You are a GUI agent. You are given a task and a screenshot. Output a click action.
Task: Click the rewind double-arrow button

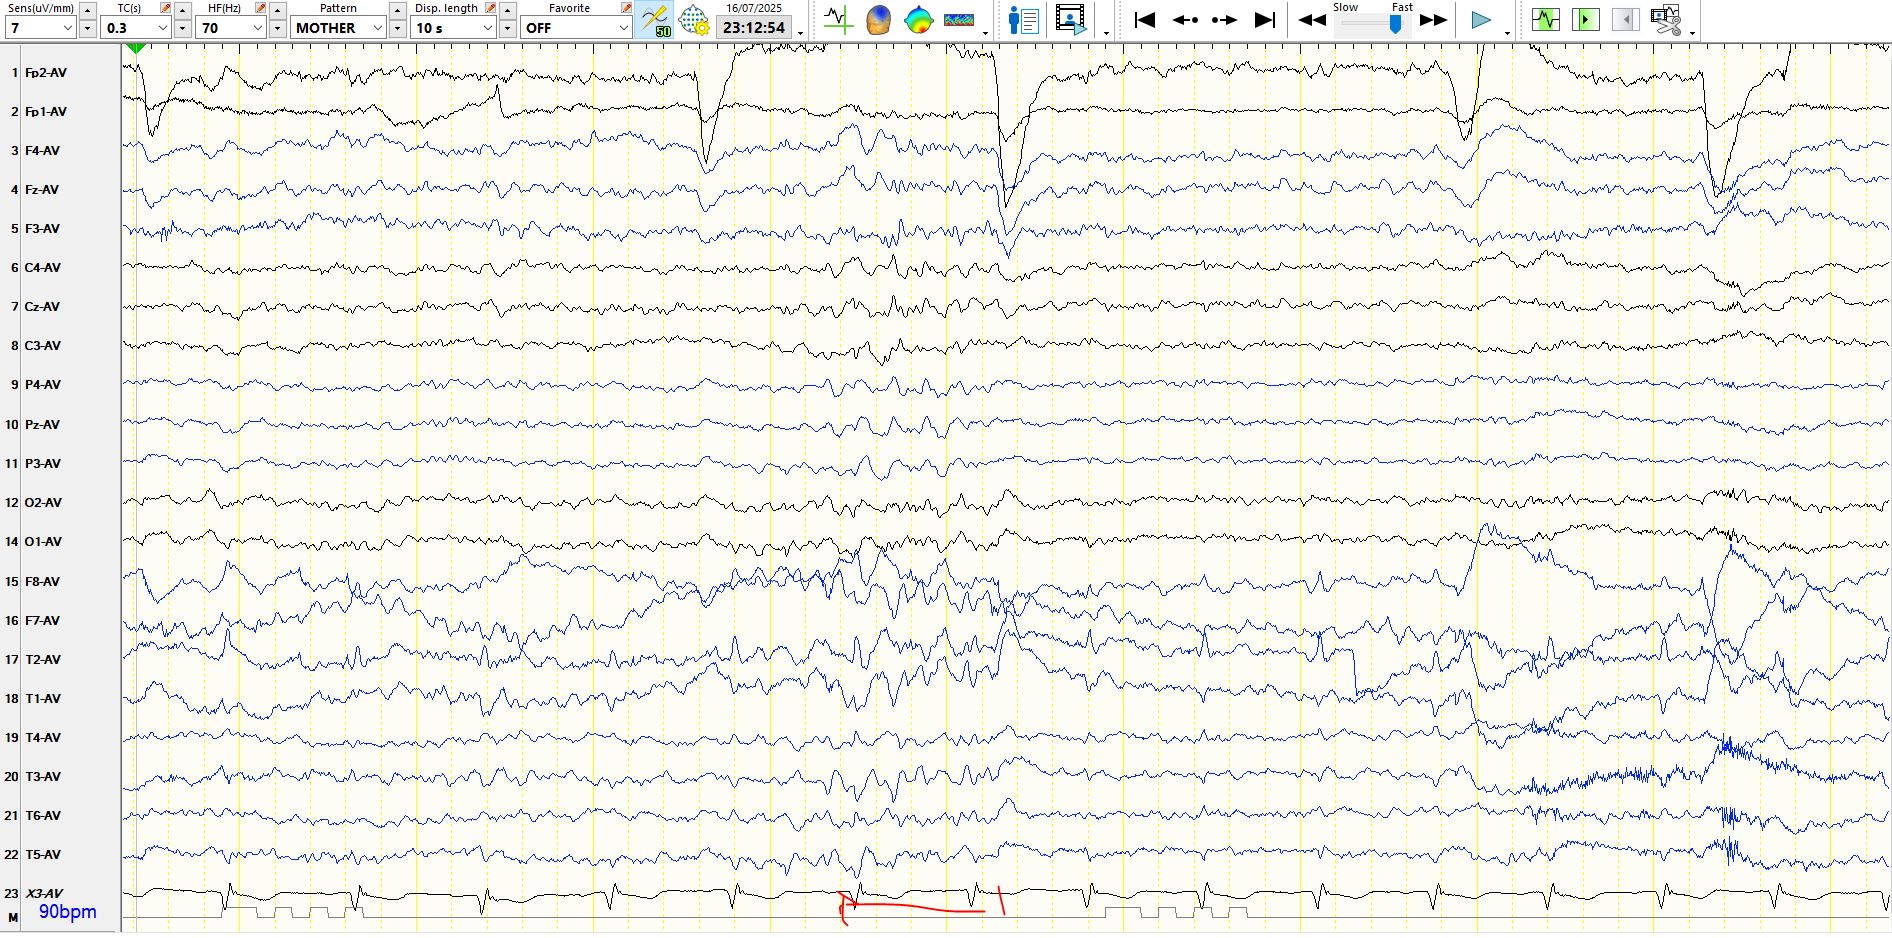click(x=1312, y=19)
